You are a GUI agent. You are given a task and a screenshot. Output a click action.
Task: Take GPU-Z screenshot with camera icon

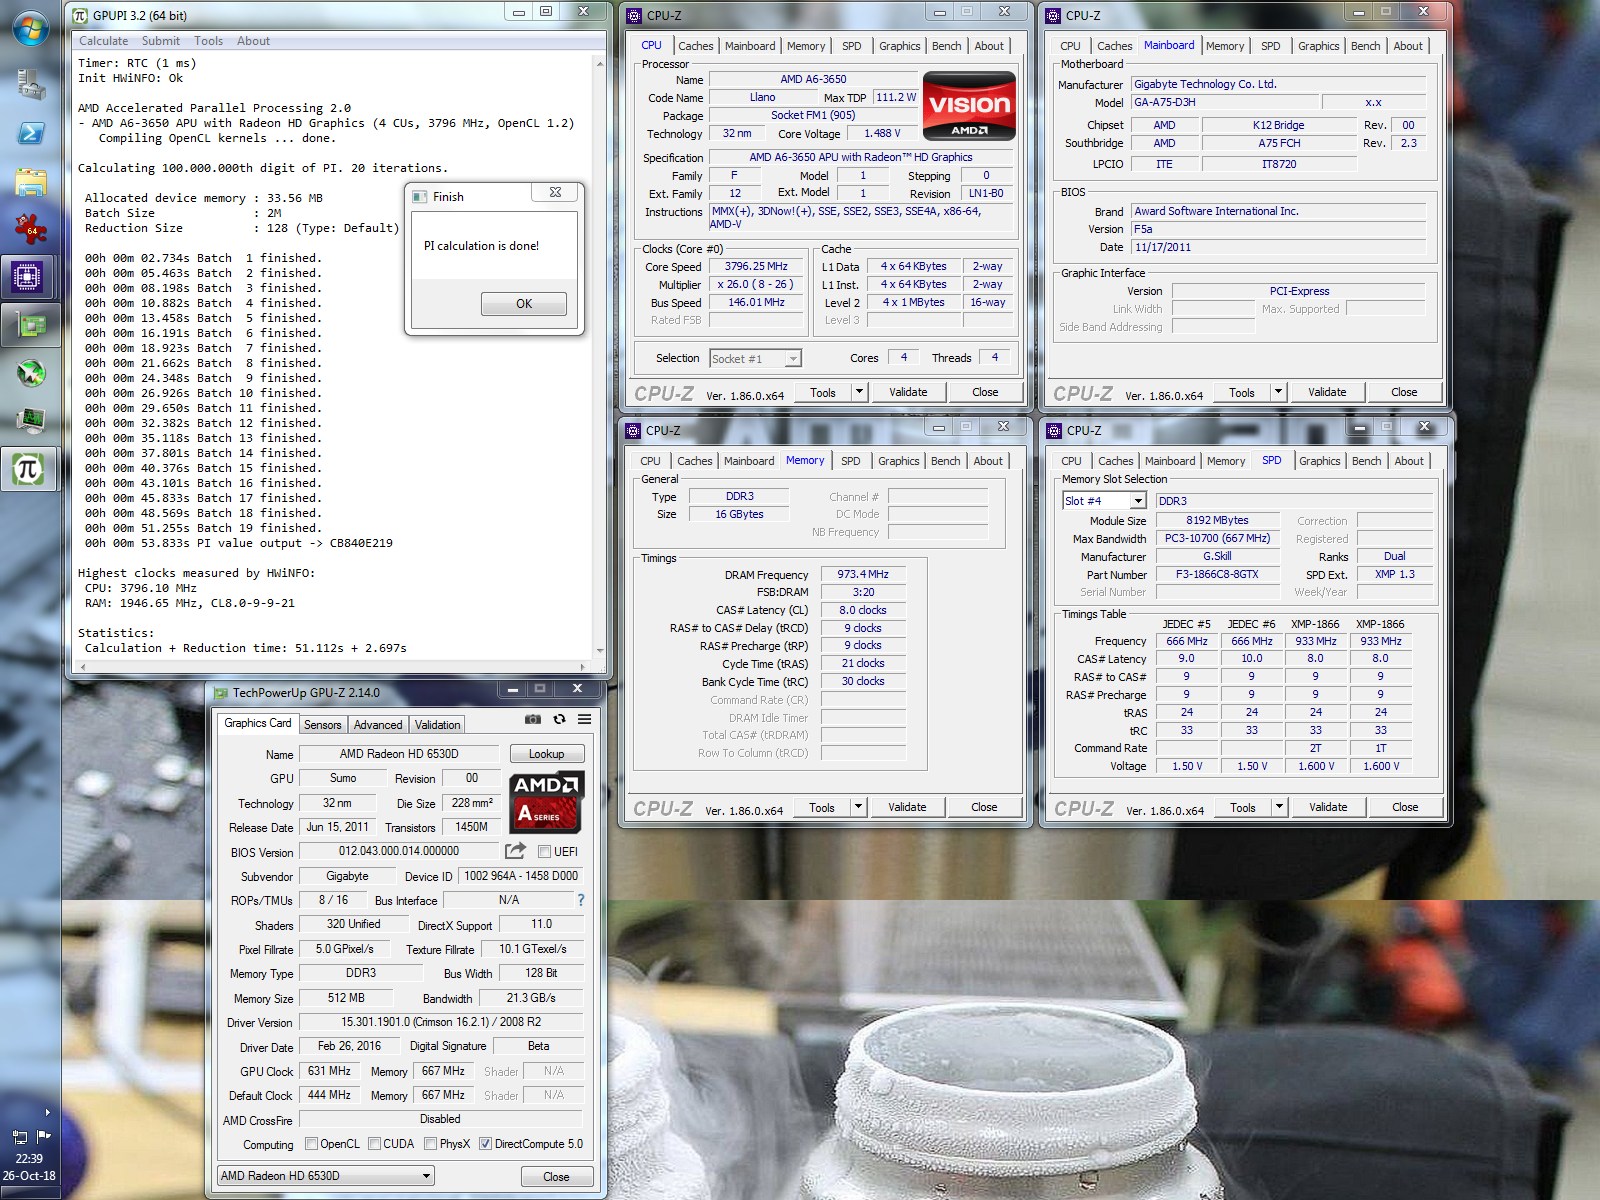tap(533, 719)
